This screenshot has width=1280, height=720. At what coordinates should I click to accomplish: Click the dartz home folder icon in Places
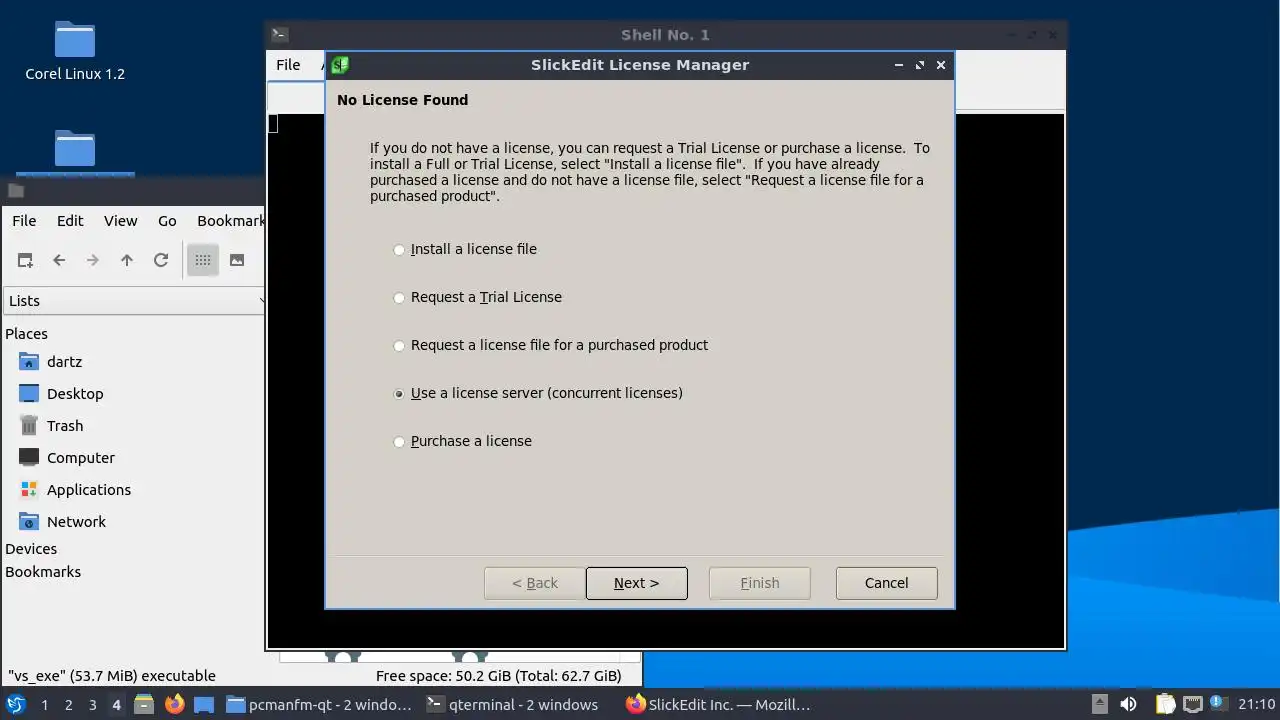pyautogui.click(x=29, y=362)
